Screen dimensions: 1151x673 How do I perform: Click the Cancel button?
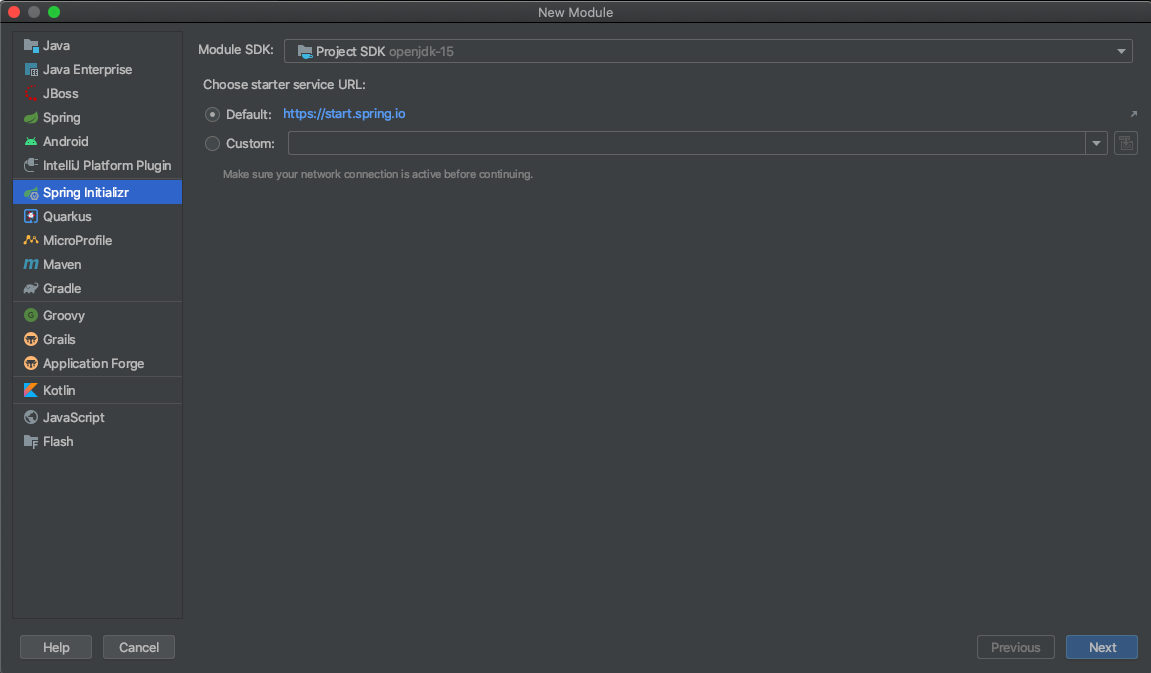(x=139, y=647)
